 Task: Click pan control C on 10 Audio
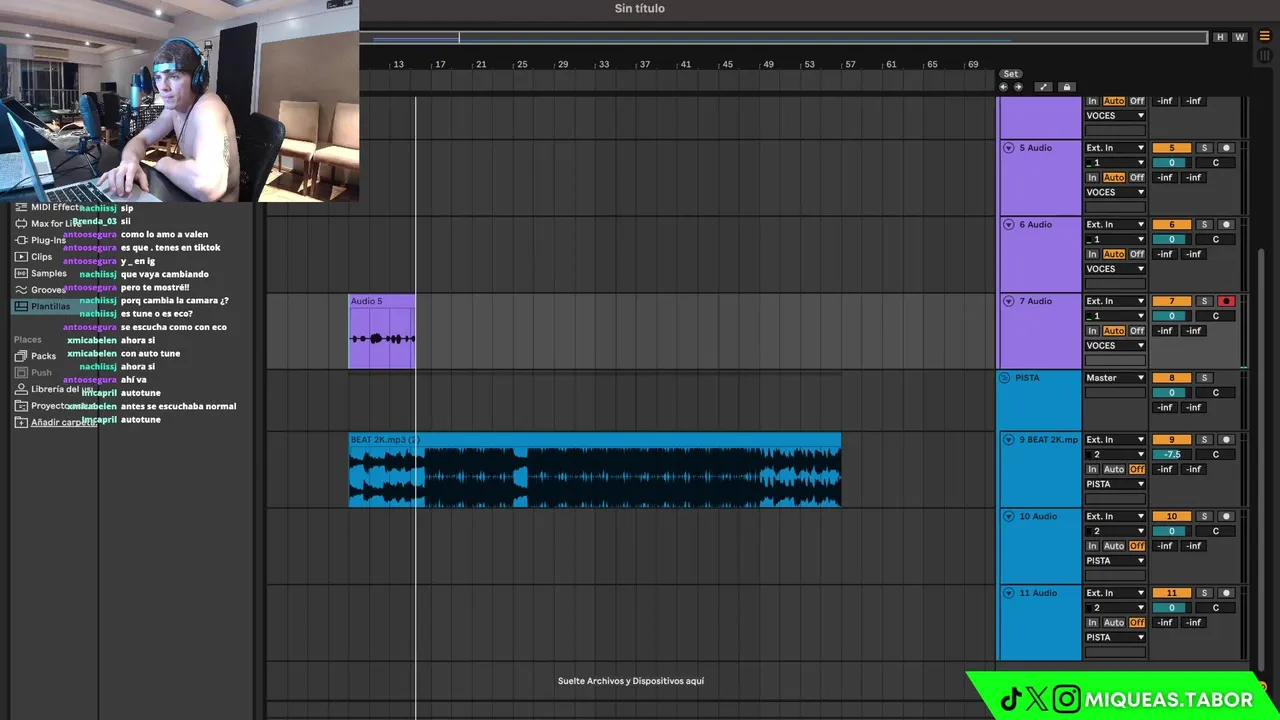click(1216, 531)
